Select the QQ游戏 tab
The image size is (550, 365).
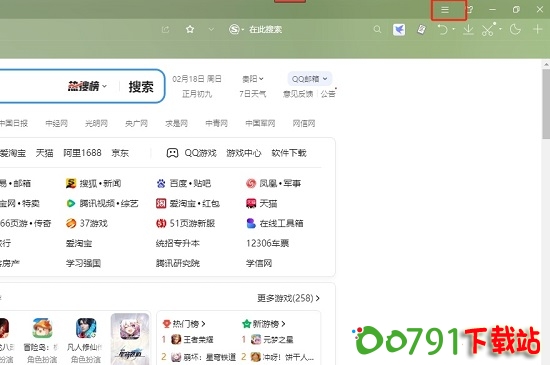(x=200, y=153)
